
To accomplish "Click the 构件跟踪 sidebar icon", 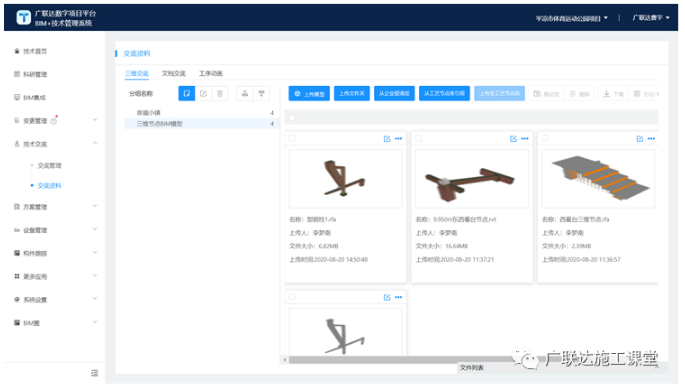I will pyautogui.click(x=17, y=253).
